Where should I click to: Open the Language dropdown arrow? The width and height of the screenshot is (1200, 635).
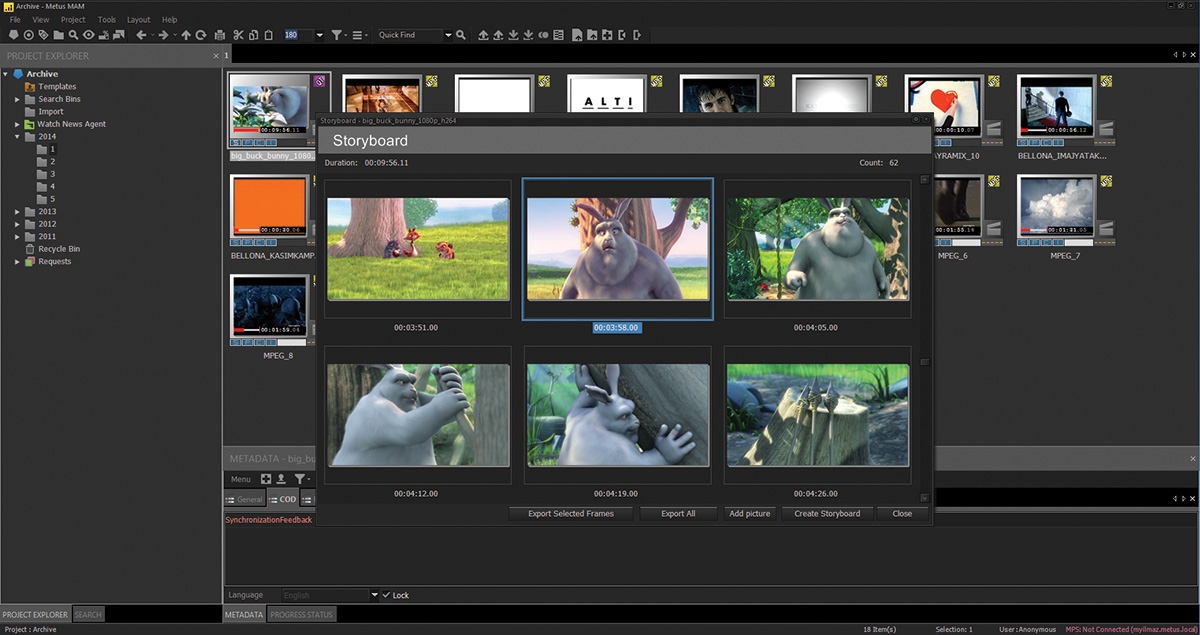pyautogui.click(x=375, y=595)
